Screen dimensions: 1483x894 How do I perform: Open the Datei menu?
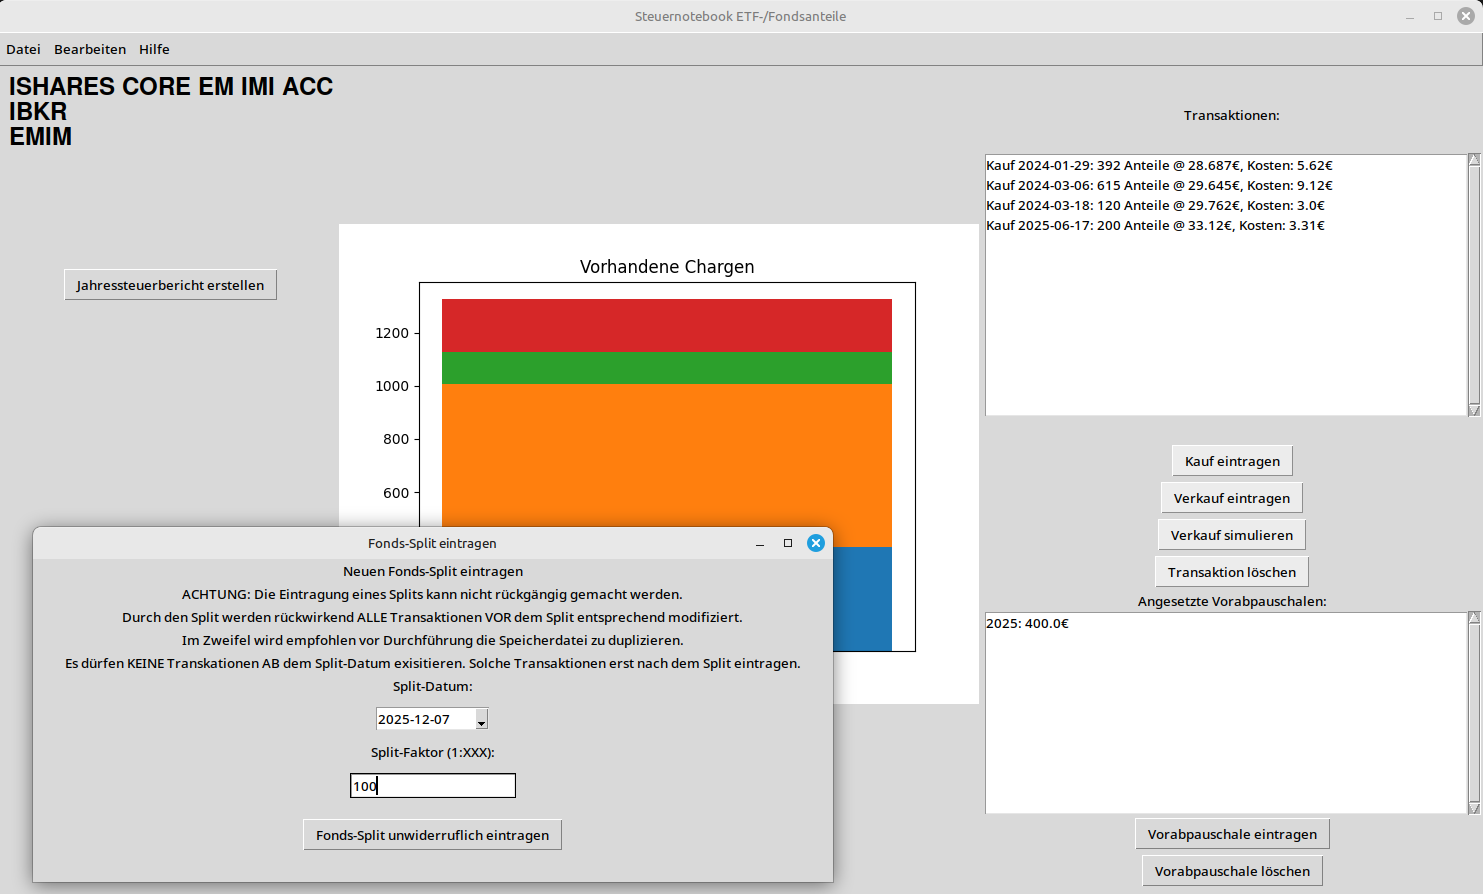(24, 49)
